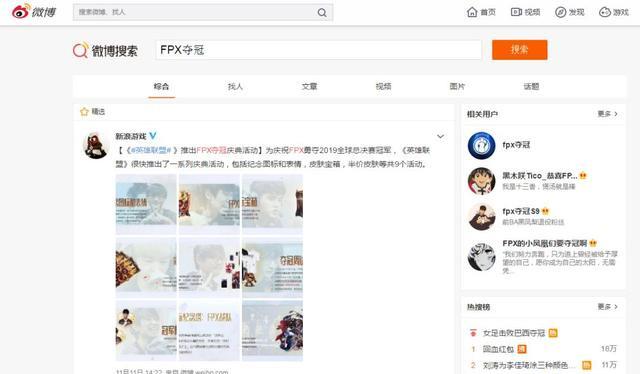
Task: Open first post image thumbnail
Action: (x=146, y=204)
